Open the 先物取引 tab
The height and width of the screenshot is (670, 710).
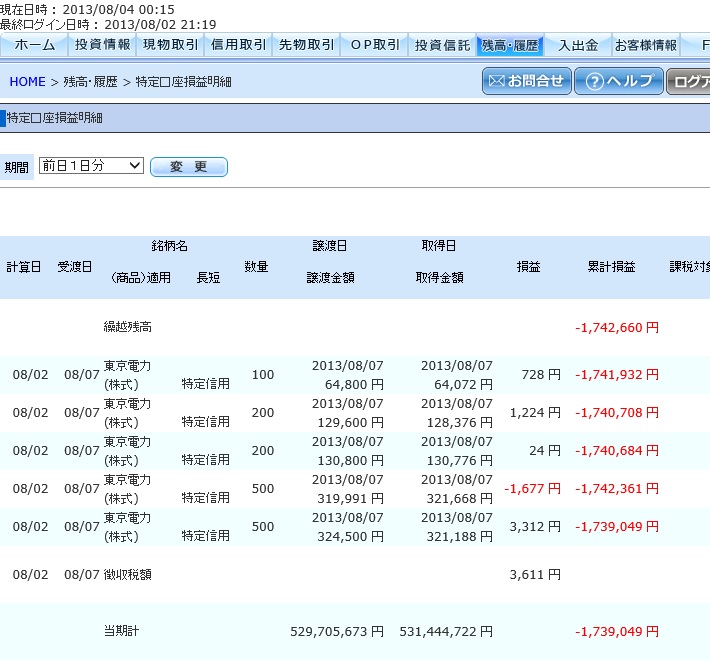click(x=306, y=45)
